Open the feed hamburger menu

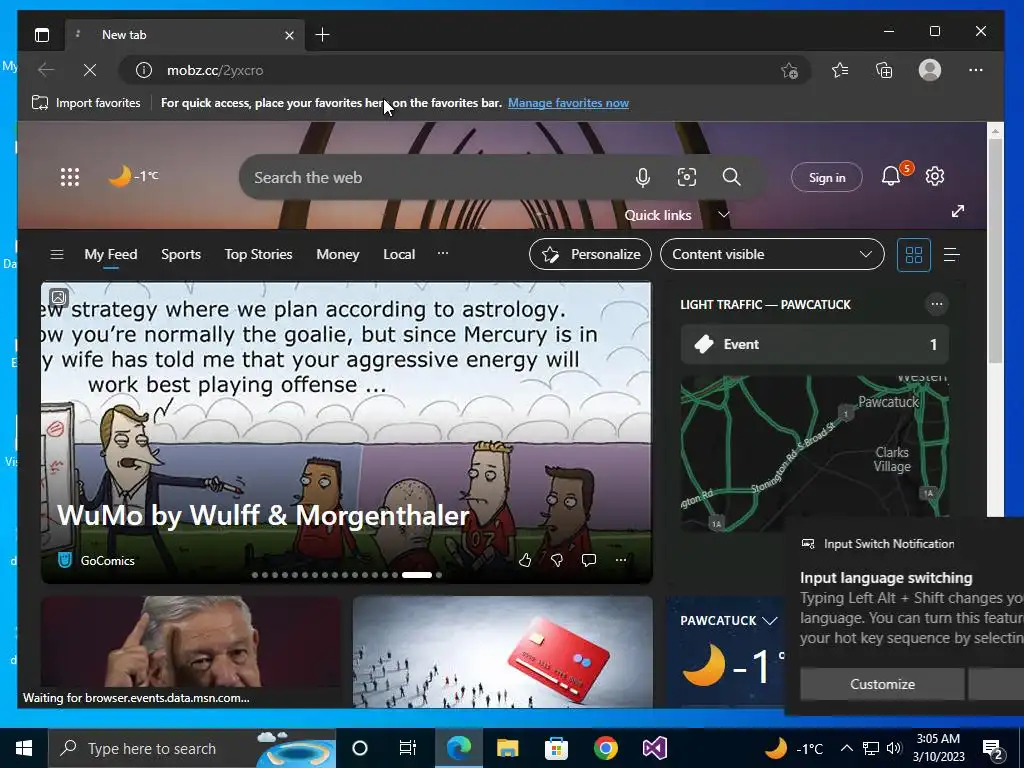pos(57,254)
